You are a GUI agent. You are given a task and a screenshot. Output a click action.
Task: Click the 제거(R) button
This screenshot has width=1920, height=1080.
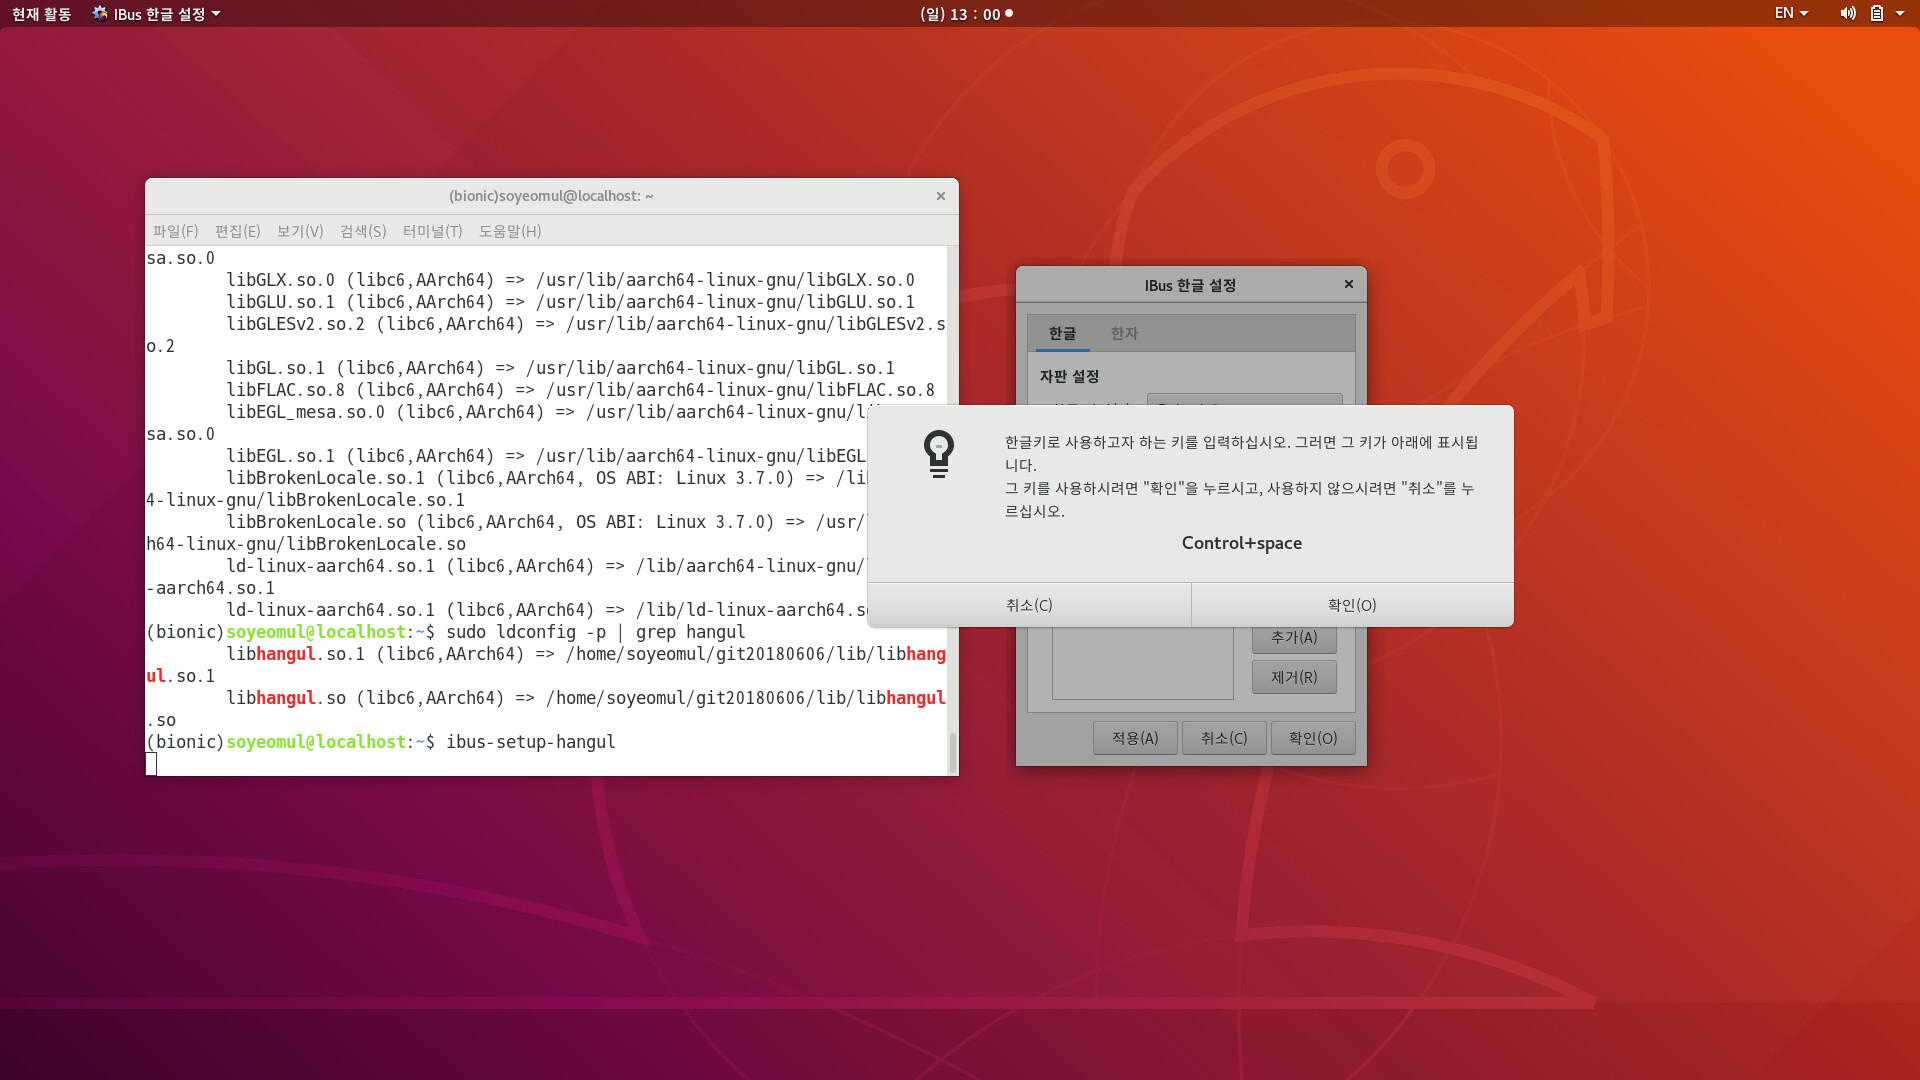click(x=1294, y=677)
